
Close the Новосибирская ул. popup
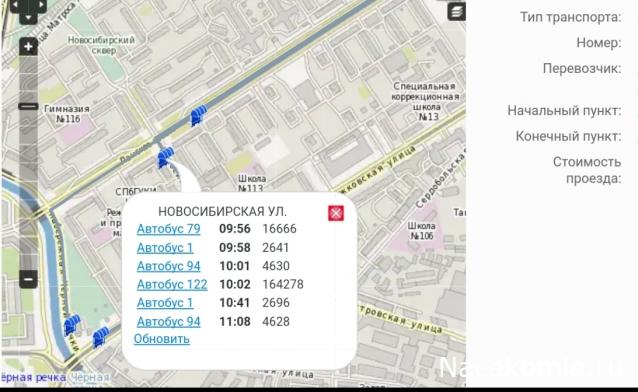tap(336, 213)
